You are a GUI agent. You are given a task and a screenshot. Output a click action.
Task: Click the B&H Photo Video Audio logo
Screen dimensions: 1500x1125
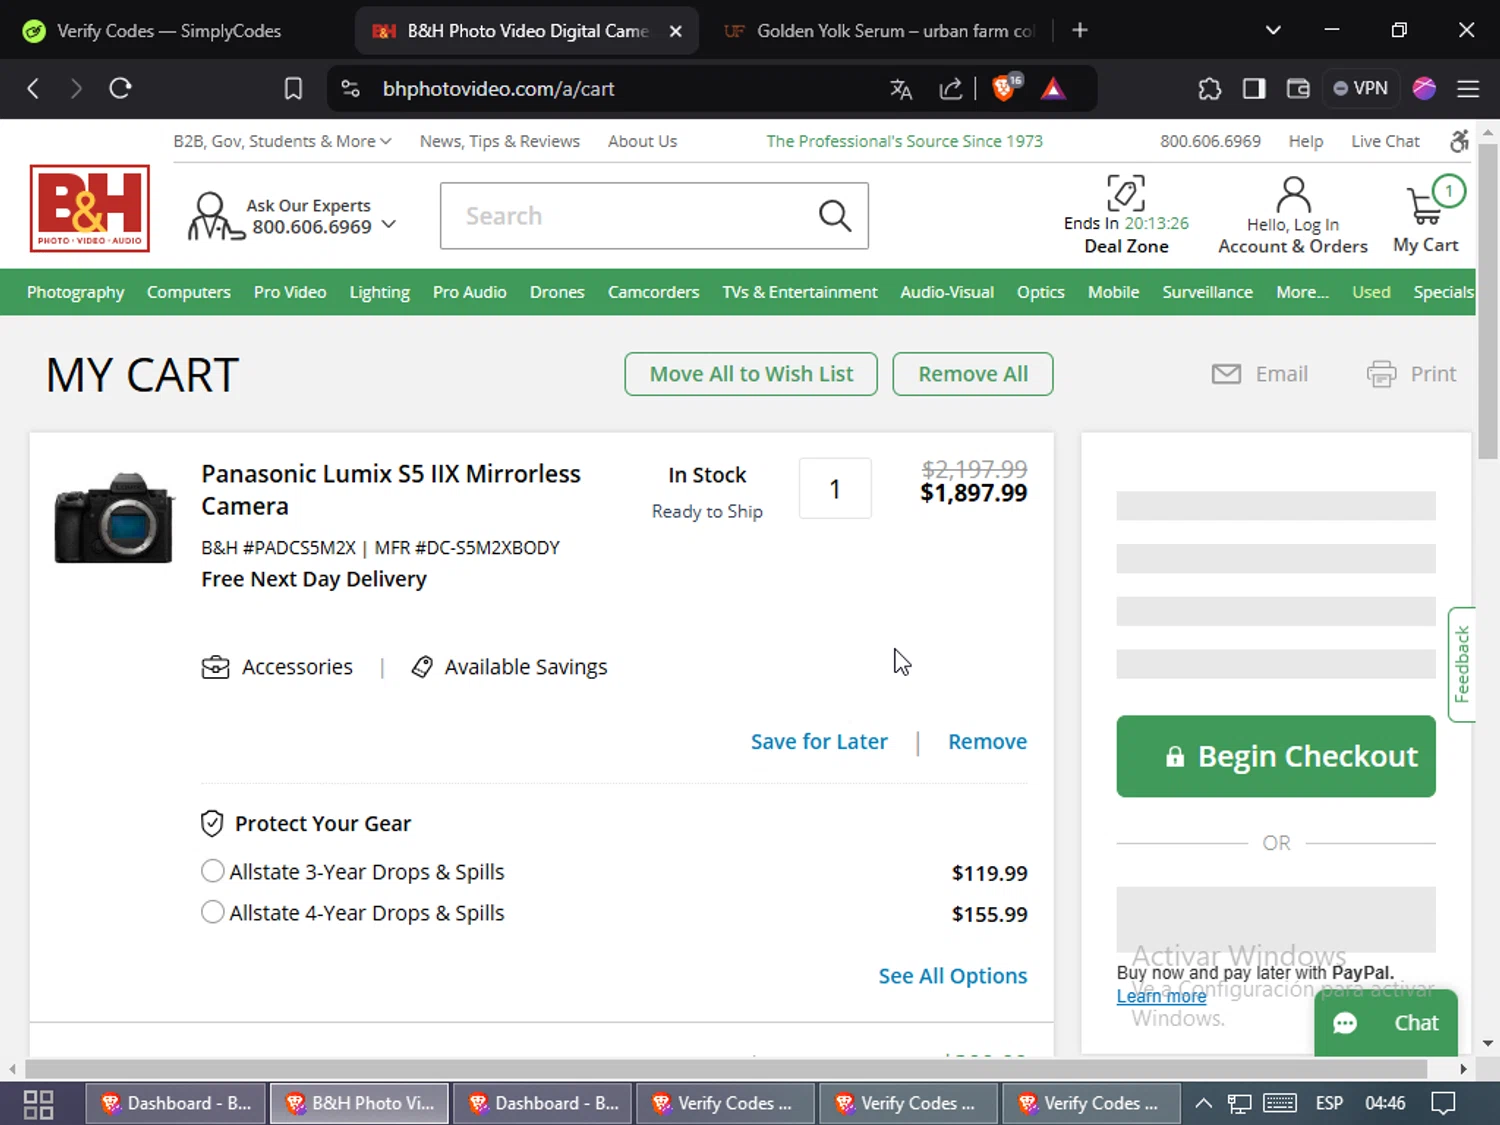coord(90,208)
